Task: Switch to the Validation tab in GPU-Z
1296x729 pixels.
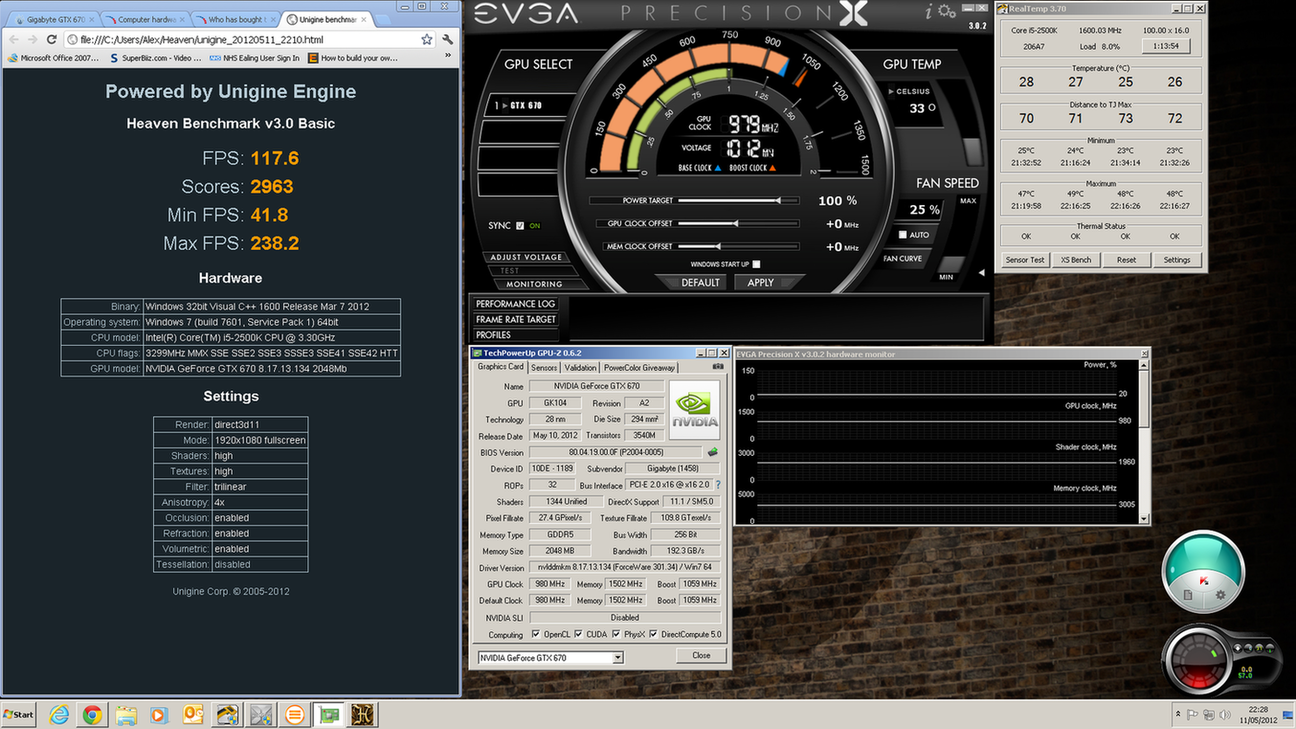Action: (x=580, y=368)
